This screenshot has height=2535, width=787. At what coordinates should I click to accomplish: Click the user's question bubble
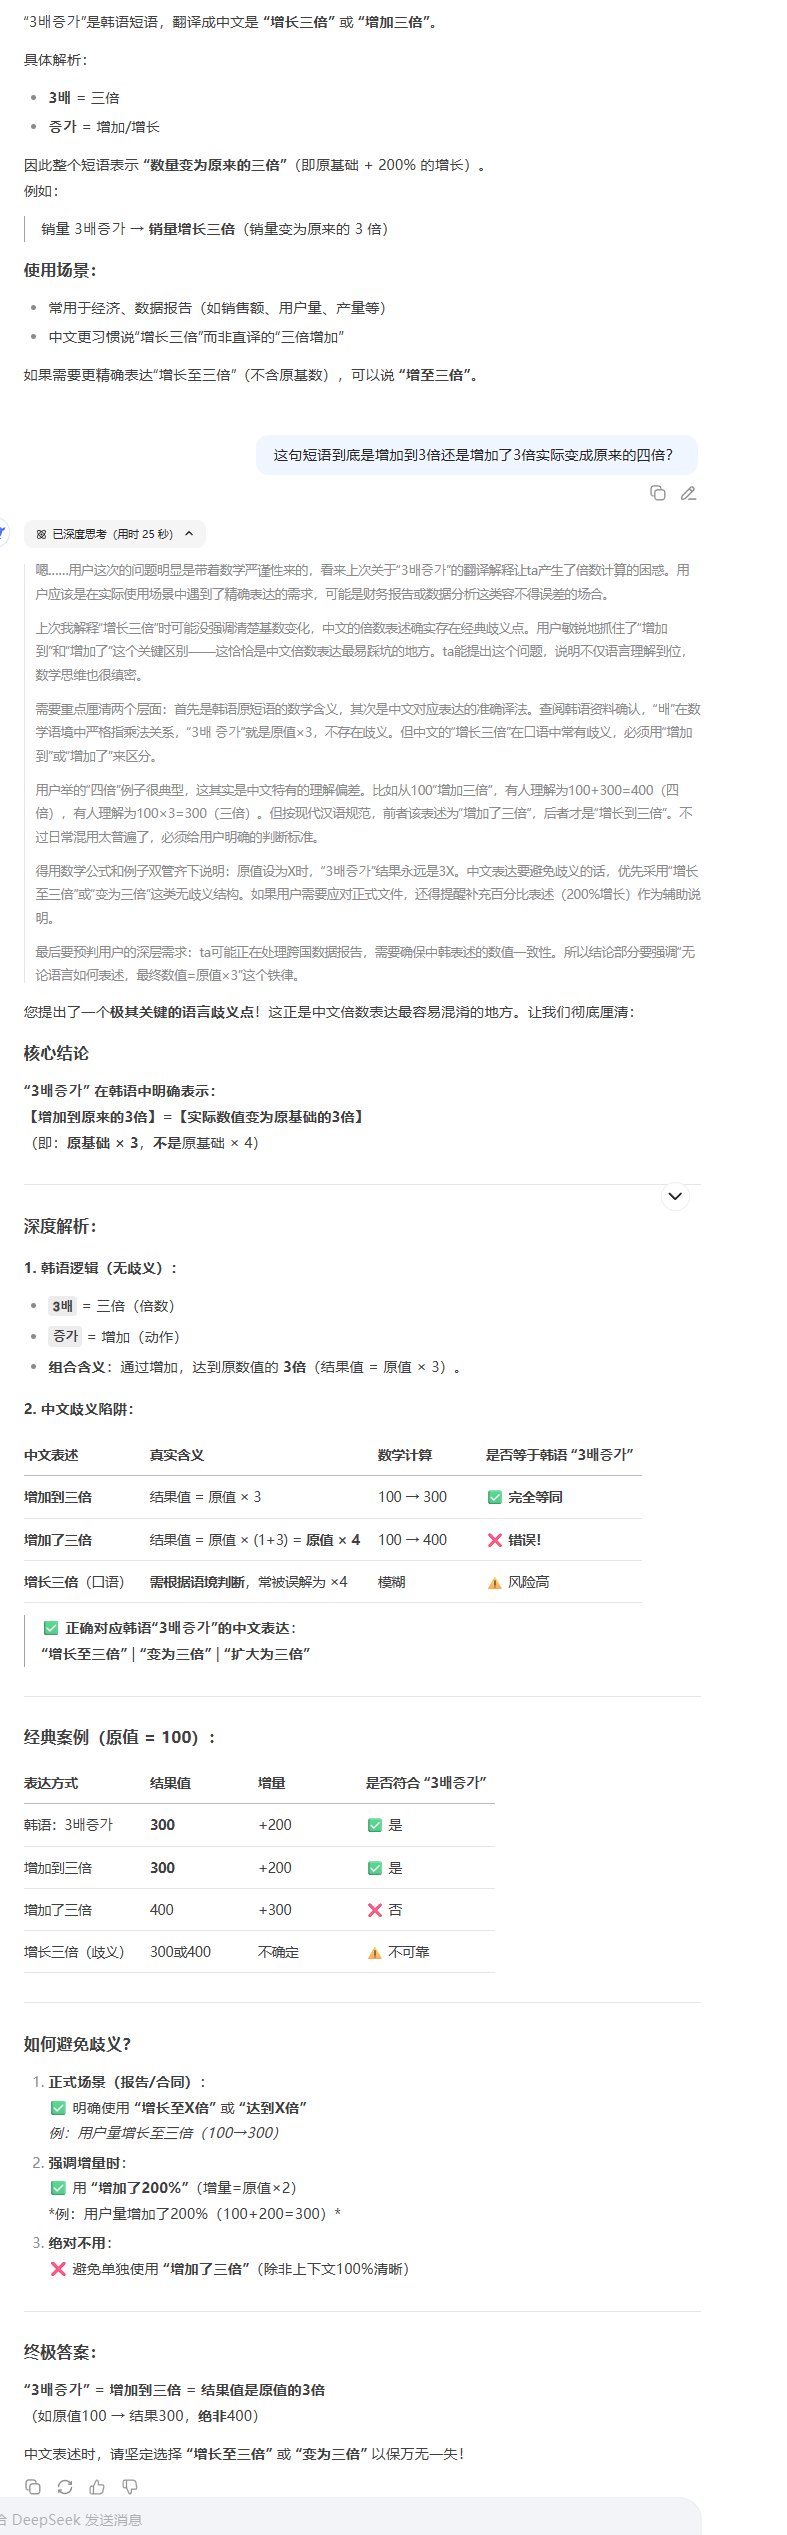[x=476, y=455]
